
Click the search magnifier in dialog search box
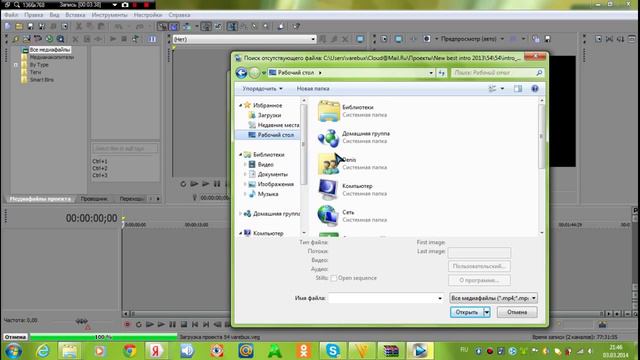tap(539, 73)
